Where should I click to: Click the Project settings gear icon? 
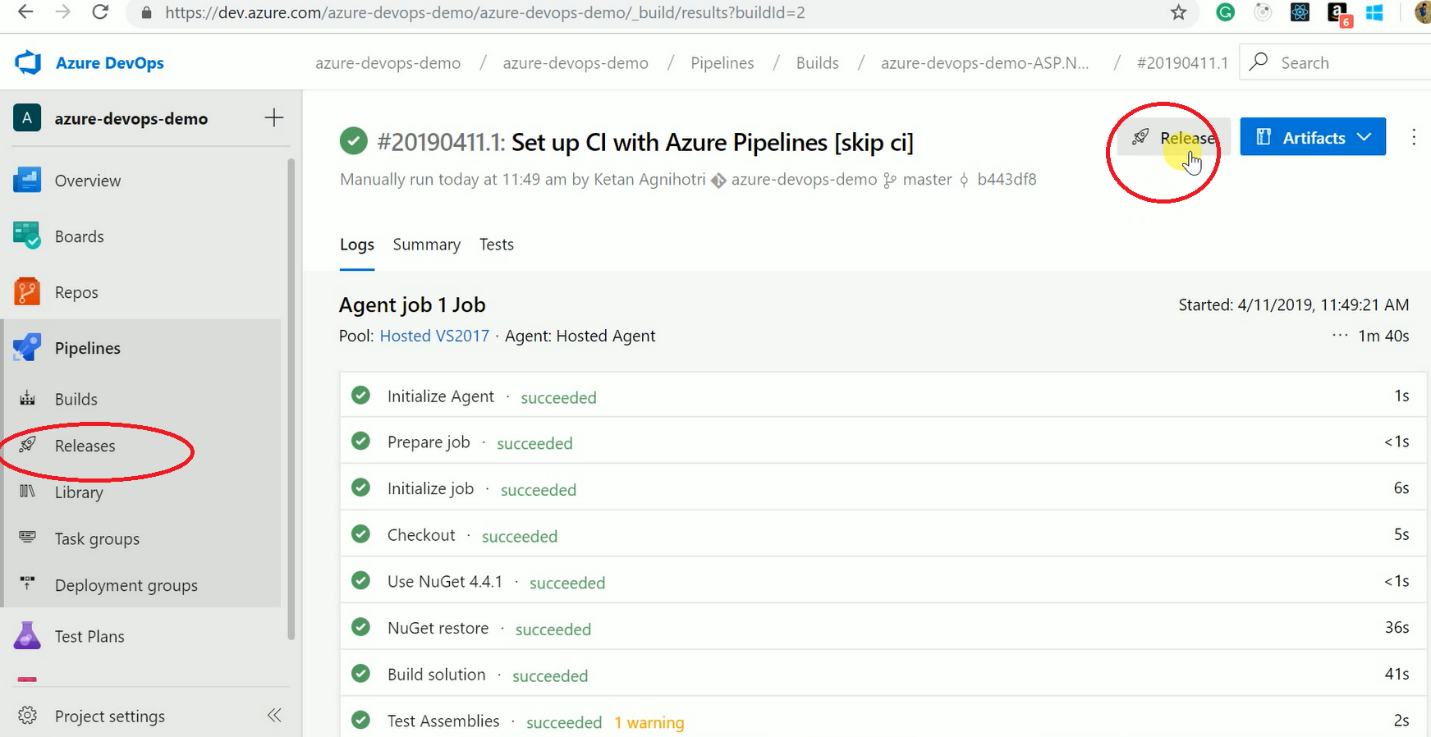[28, 716]
